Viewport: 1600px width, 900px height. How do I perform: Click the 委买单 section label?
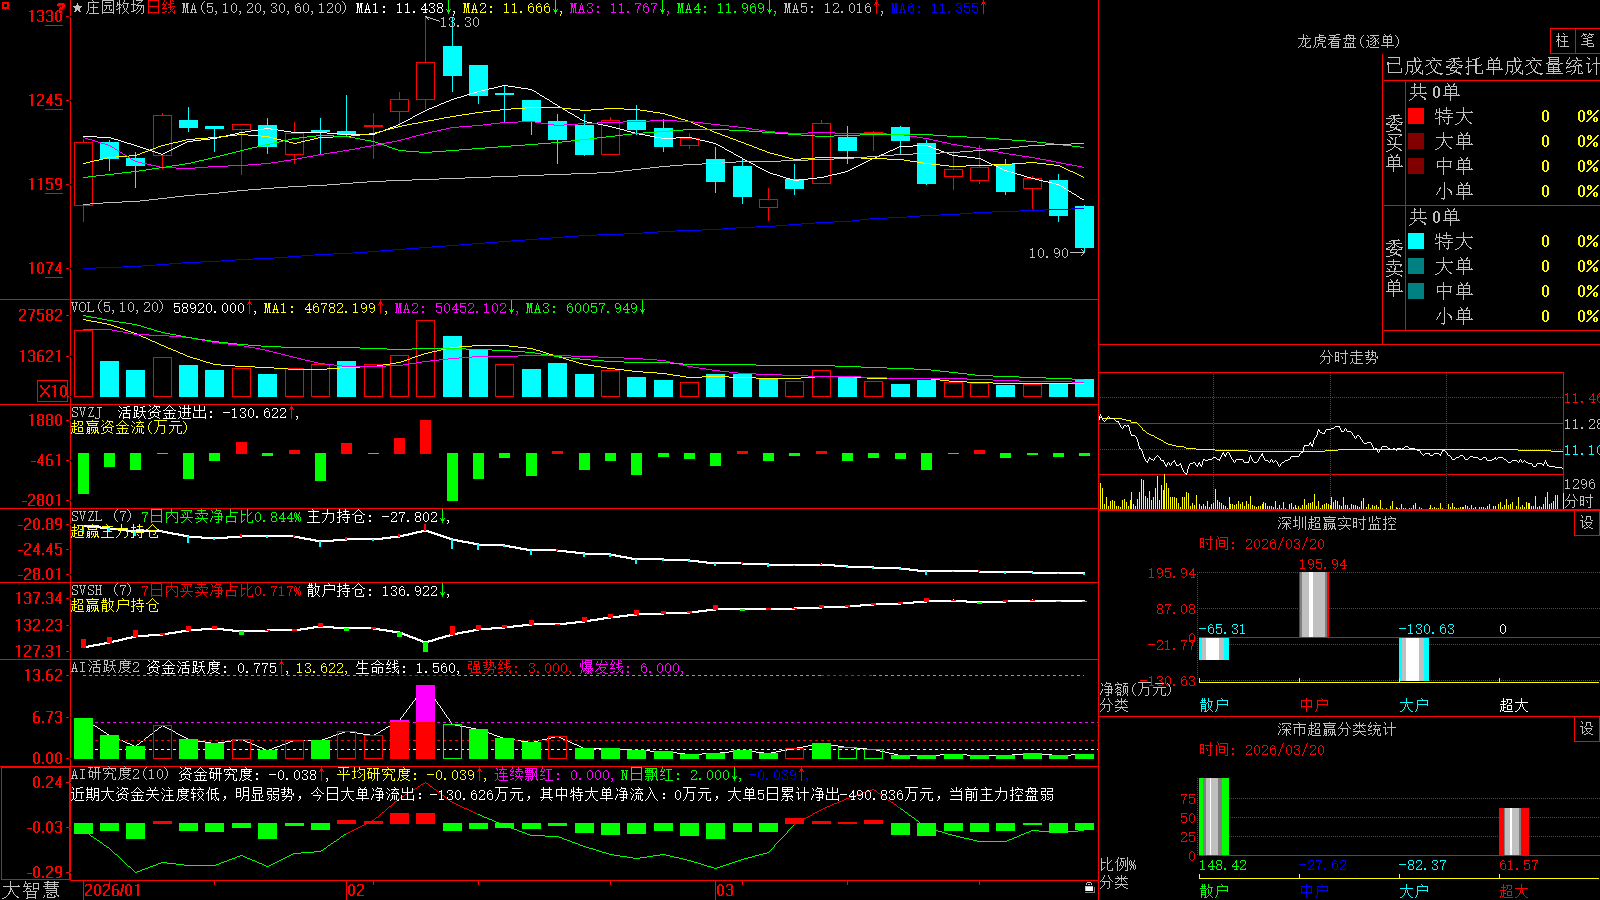point(1394,142)
